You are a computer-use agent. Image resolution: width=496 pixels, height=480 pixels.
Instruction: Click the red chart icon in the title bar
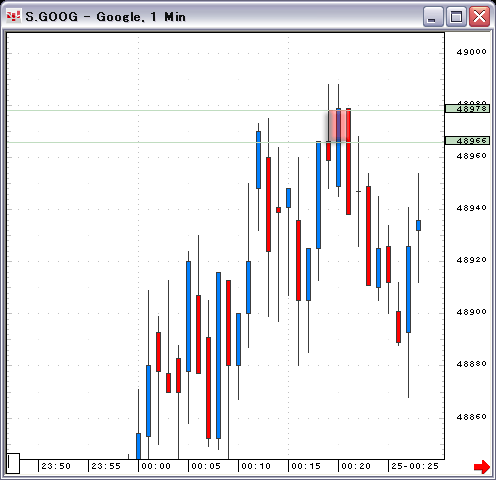[x=14, y=16]
